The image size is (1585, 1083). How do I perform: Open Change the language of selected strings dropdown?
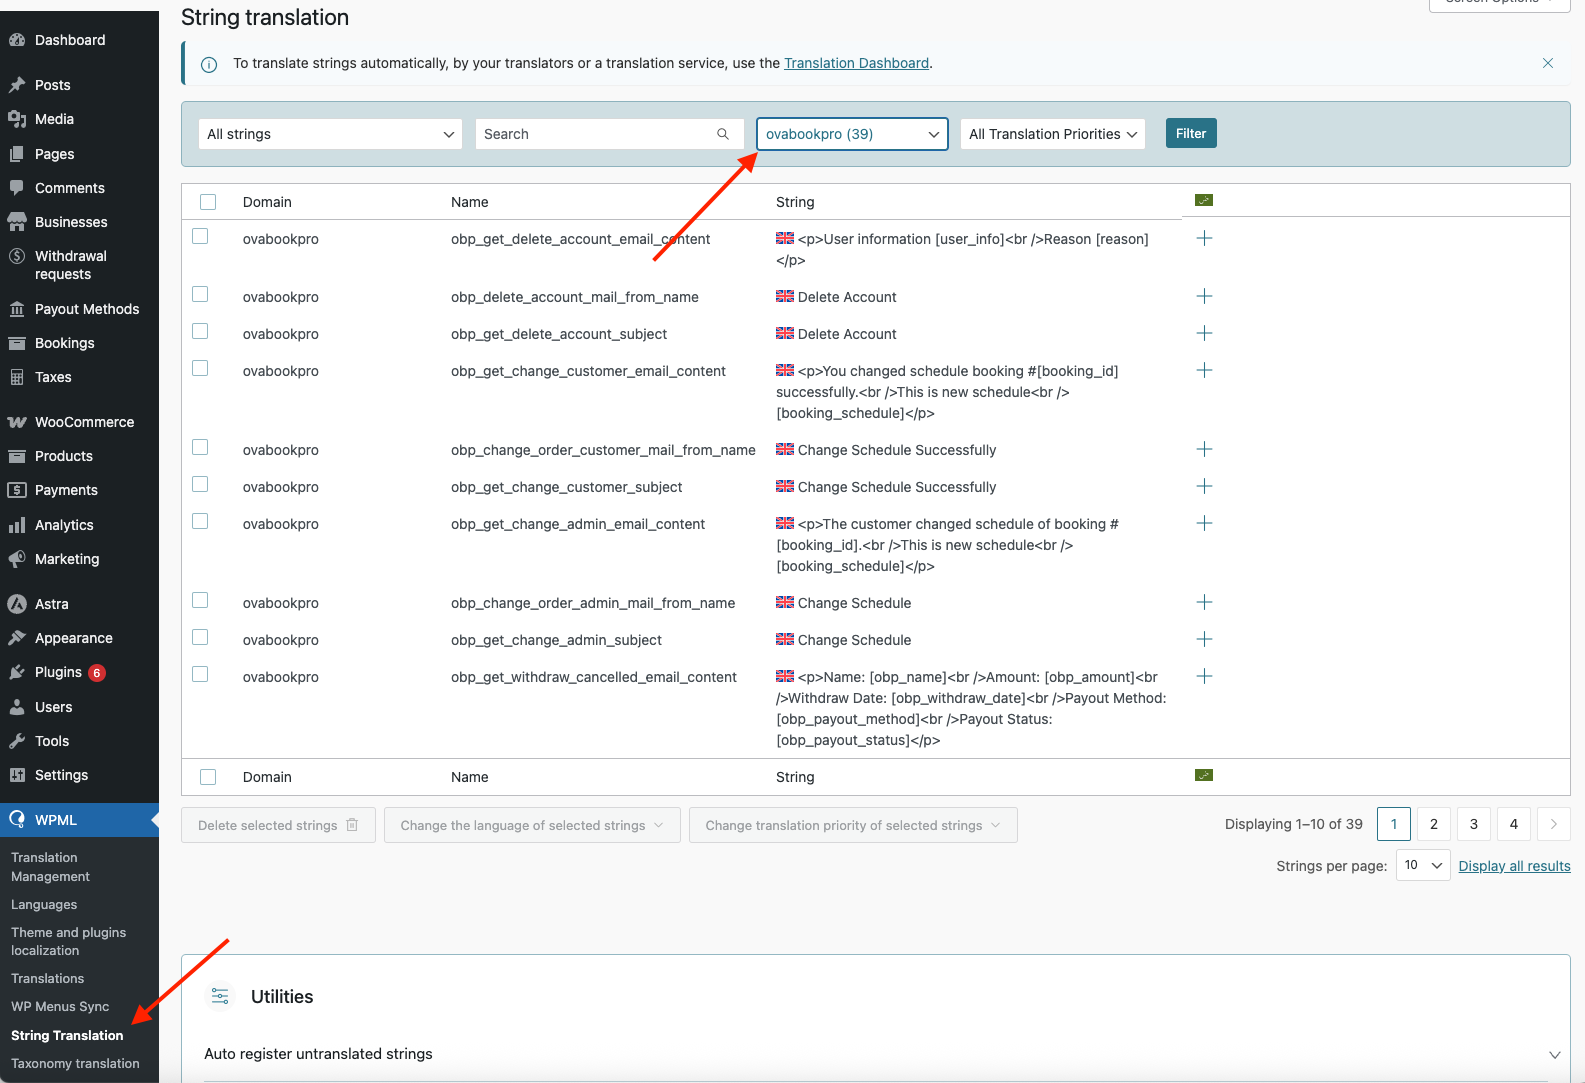click(532, 825)
